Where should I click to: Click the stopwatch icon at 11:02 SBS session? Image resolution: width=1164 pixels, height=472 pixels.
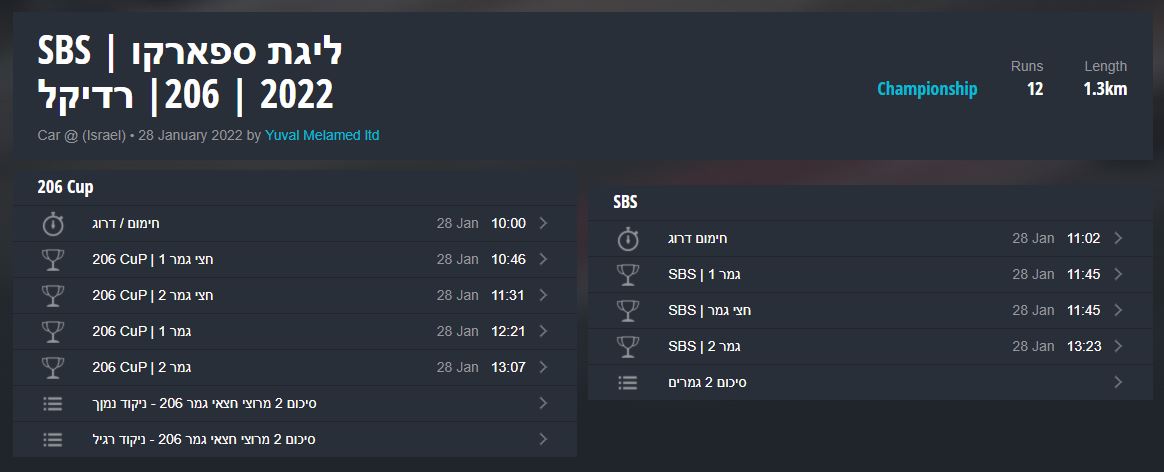[628, 239]
